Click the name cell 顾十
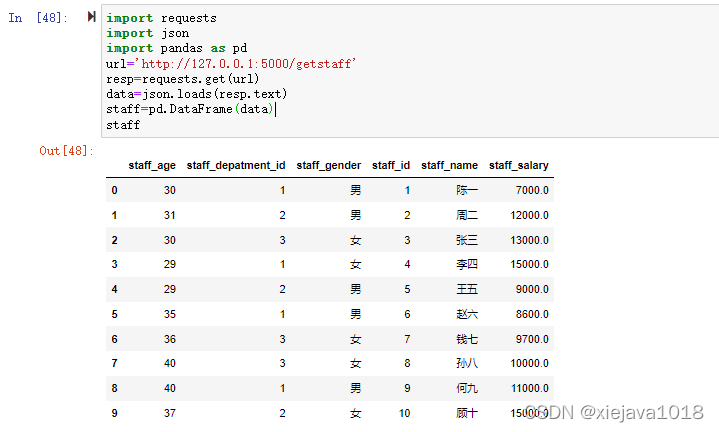 coord(467,413)
